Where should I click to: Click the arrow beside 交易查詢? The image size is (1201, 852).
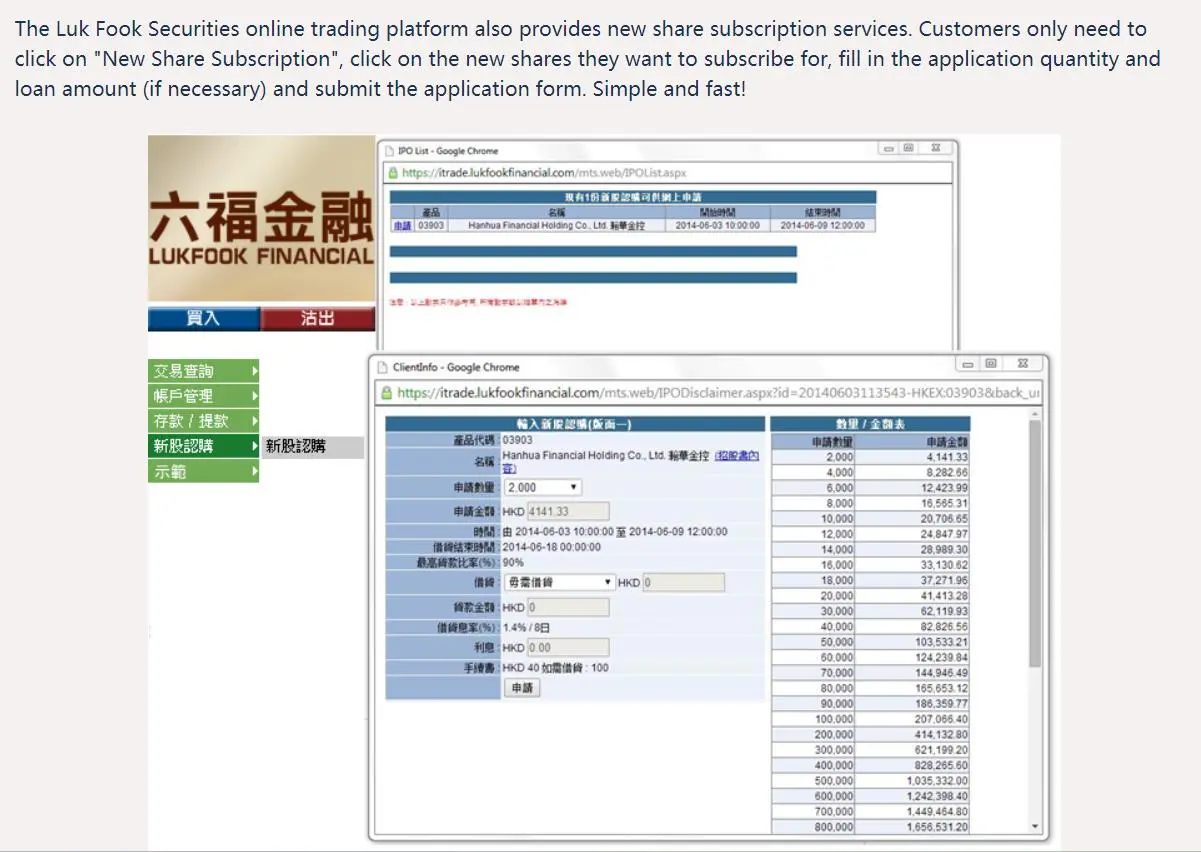pos(254,371)
